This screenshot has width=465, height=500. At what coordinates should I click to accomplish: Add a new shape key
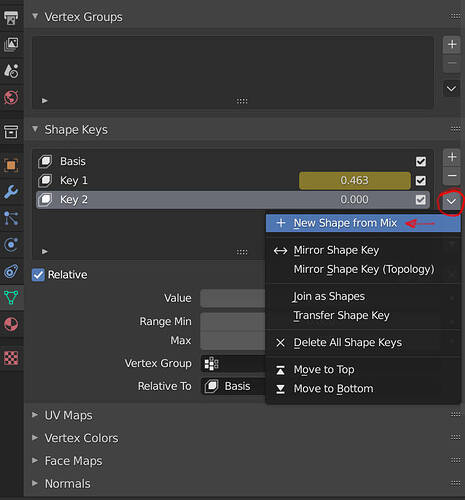452,157
